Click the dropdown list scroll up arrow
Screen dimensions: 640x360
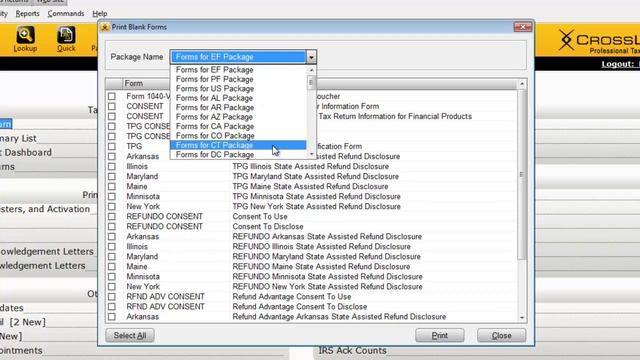click(311, 70)
